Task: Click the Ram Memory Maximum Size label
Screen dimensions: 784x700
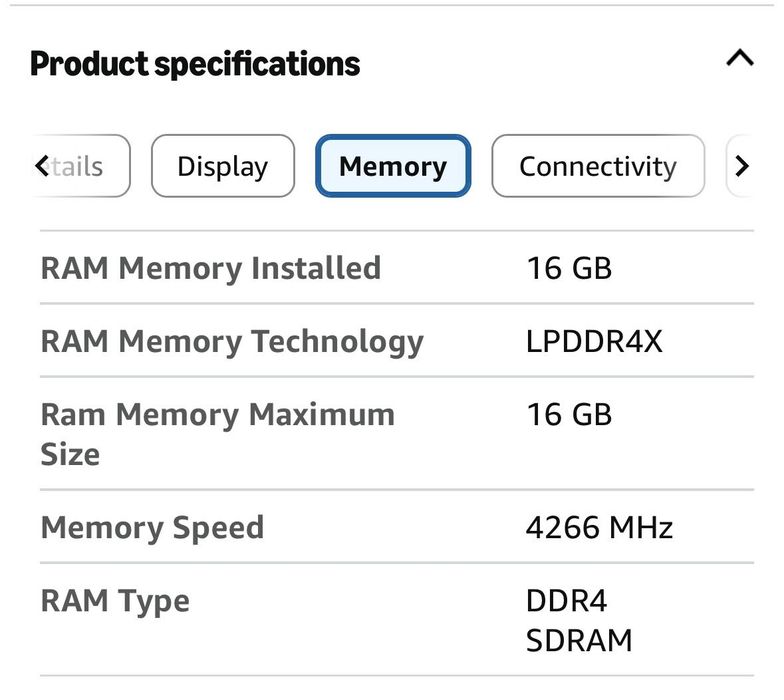Action: pyautogui.click(x=217, y=434)
